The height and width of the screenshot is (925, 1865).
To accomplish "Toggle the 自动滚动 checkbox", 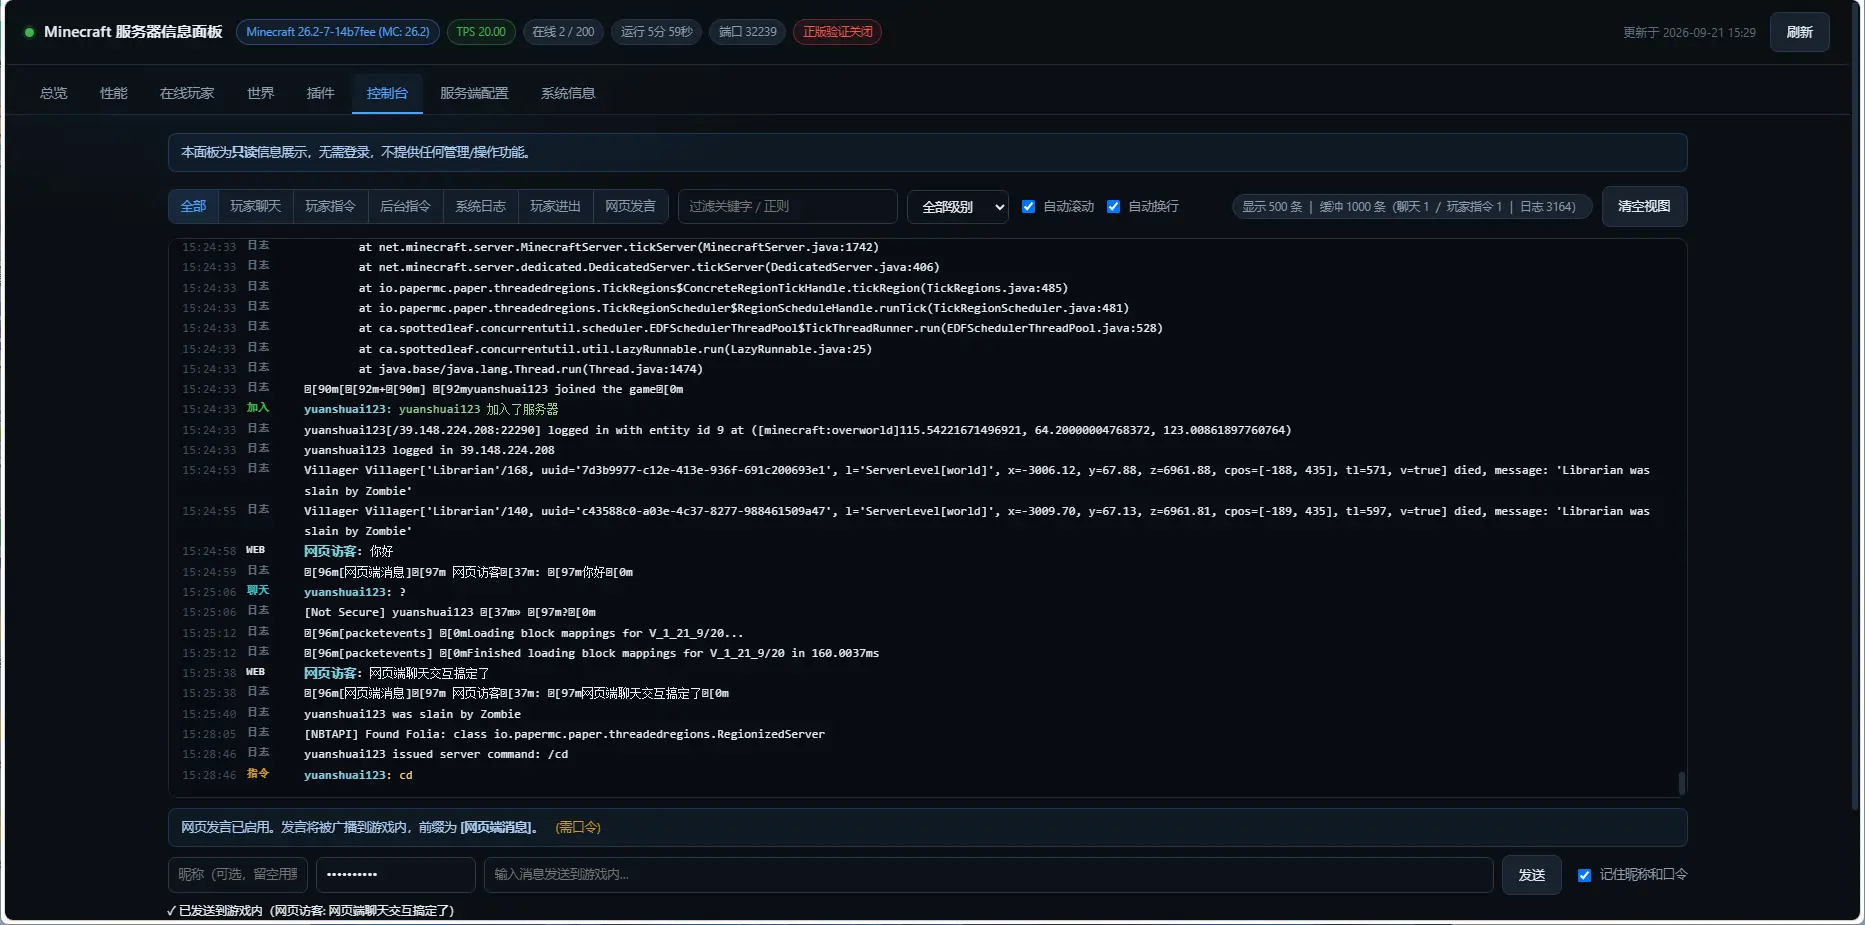I will click(1028, 207).
